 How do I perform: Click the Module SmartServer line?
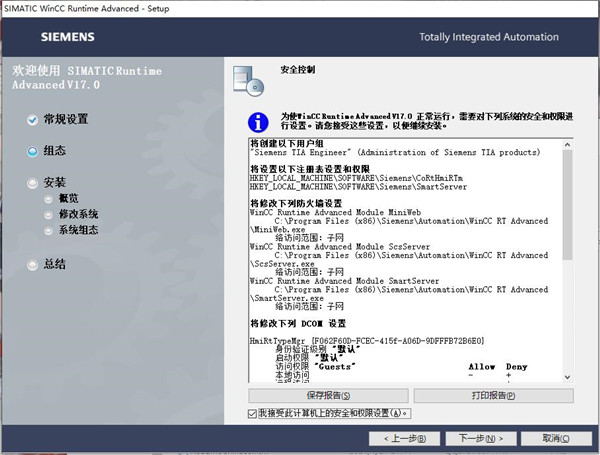[x=344, y=281]
